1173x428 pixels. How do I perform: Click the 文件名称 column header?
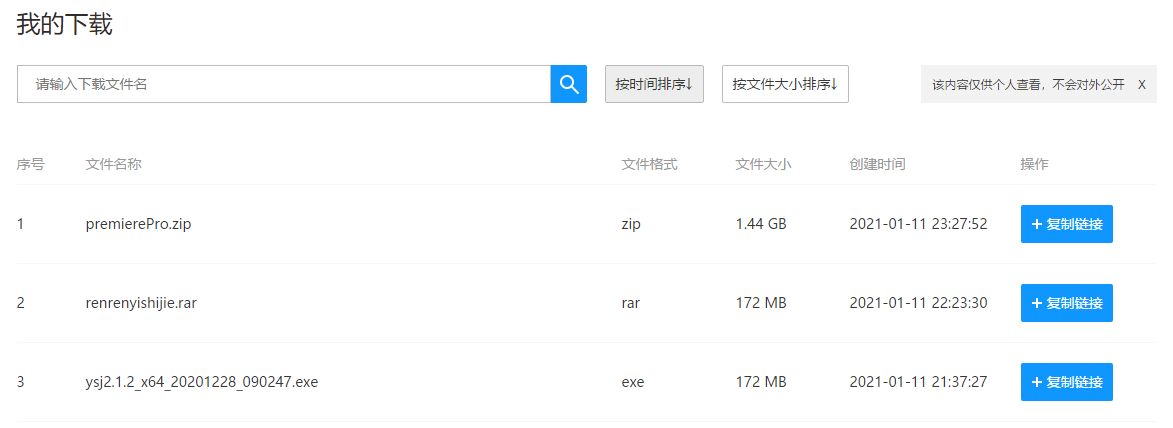point(114,164)
